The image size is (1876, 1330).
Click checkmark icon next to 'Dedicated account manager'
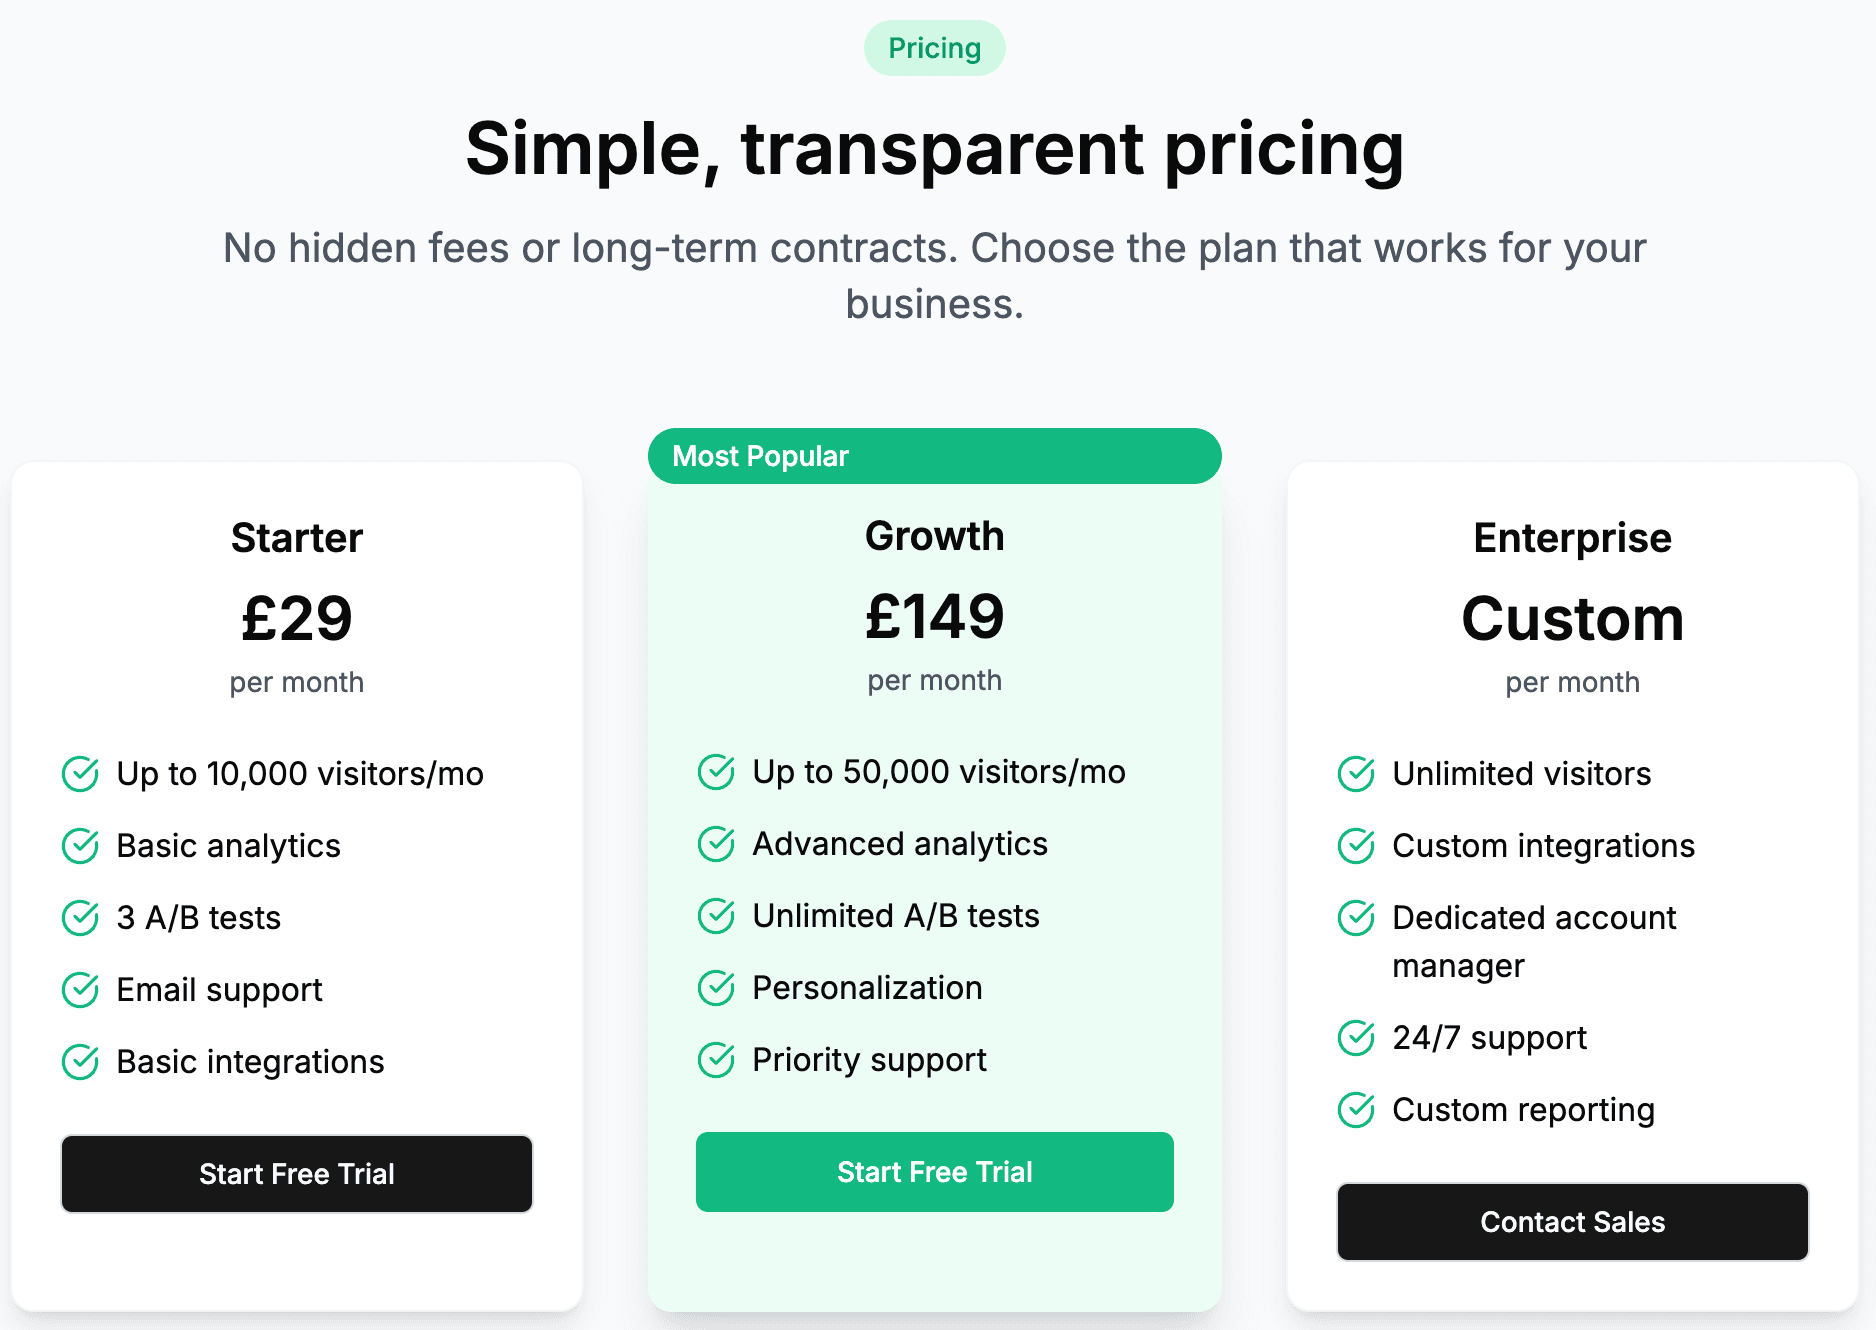1356,918
